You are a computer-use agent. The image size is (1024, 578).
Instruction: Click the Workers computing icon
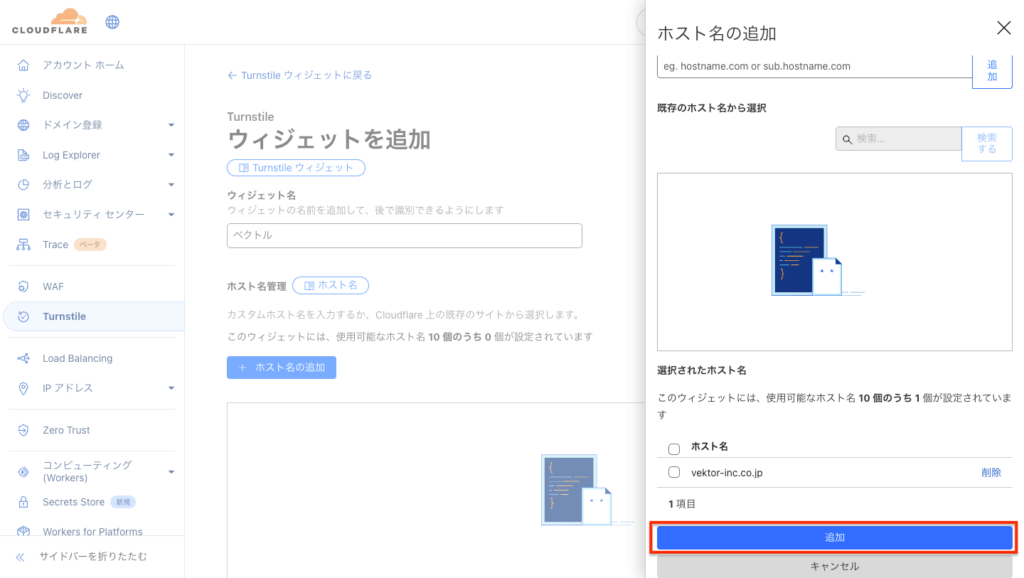coord(24,472)
